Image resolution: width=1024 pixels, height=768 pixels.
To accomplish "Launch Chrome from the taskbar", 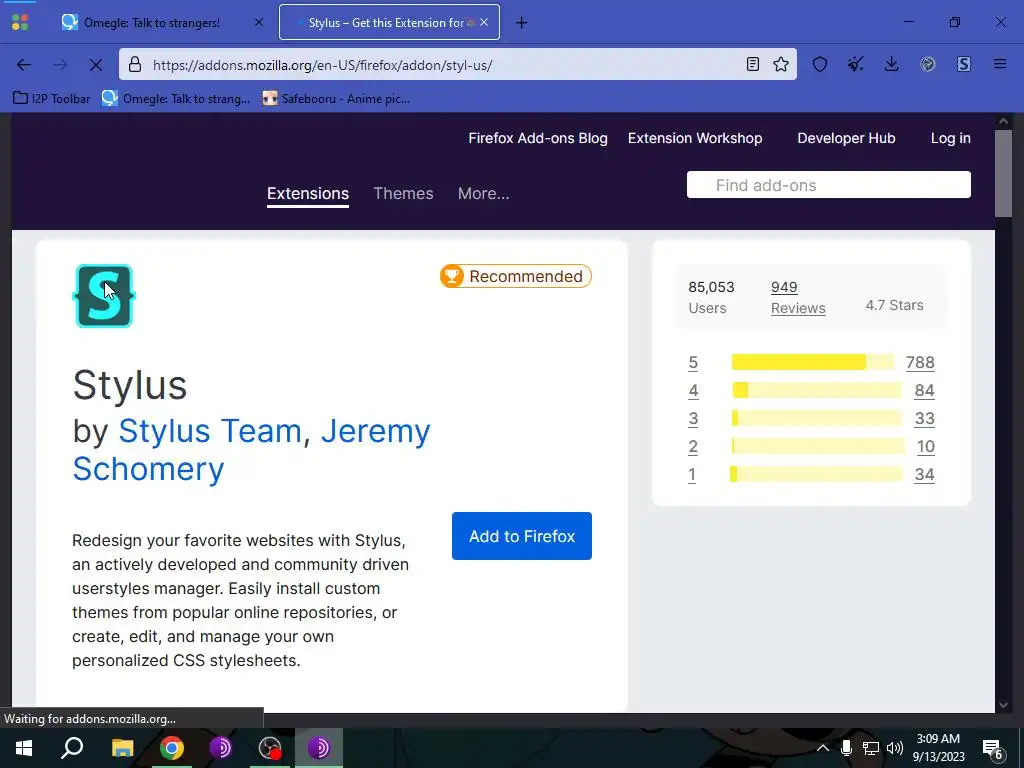I will (172, 748).
